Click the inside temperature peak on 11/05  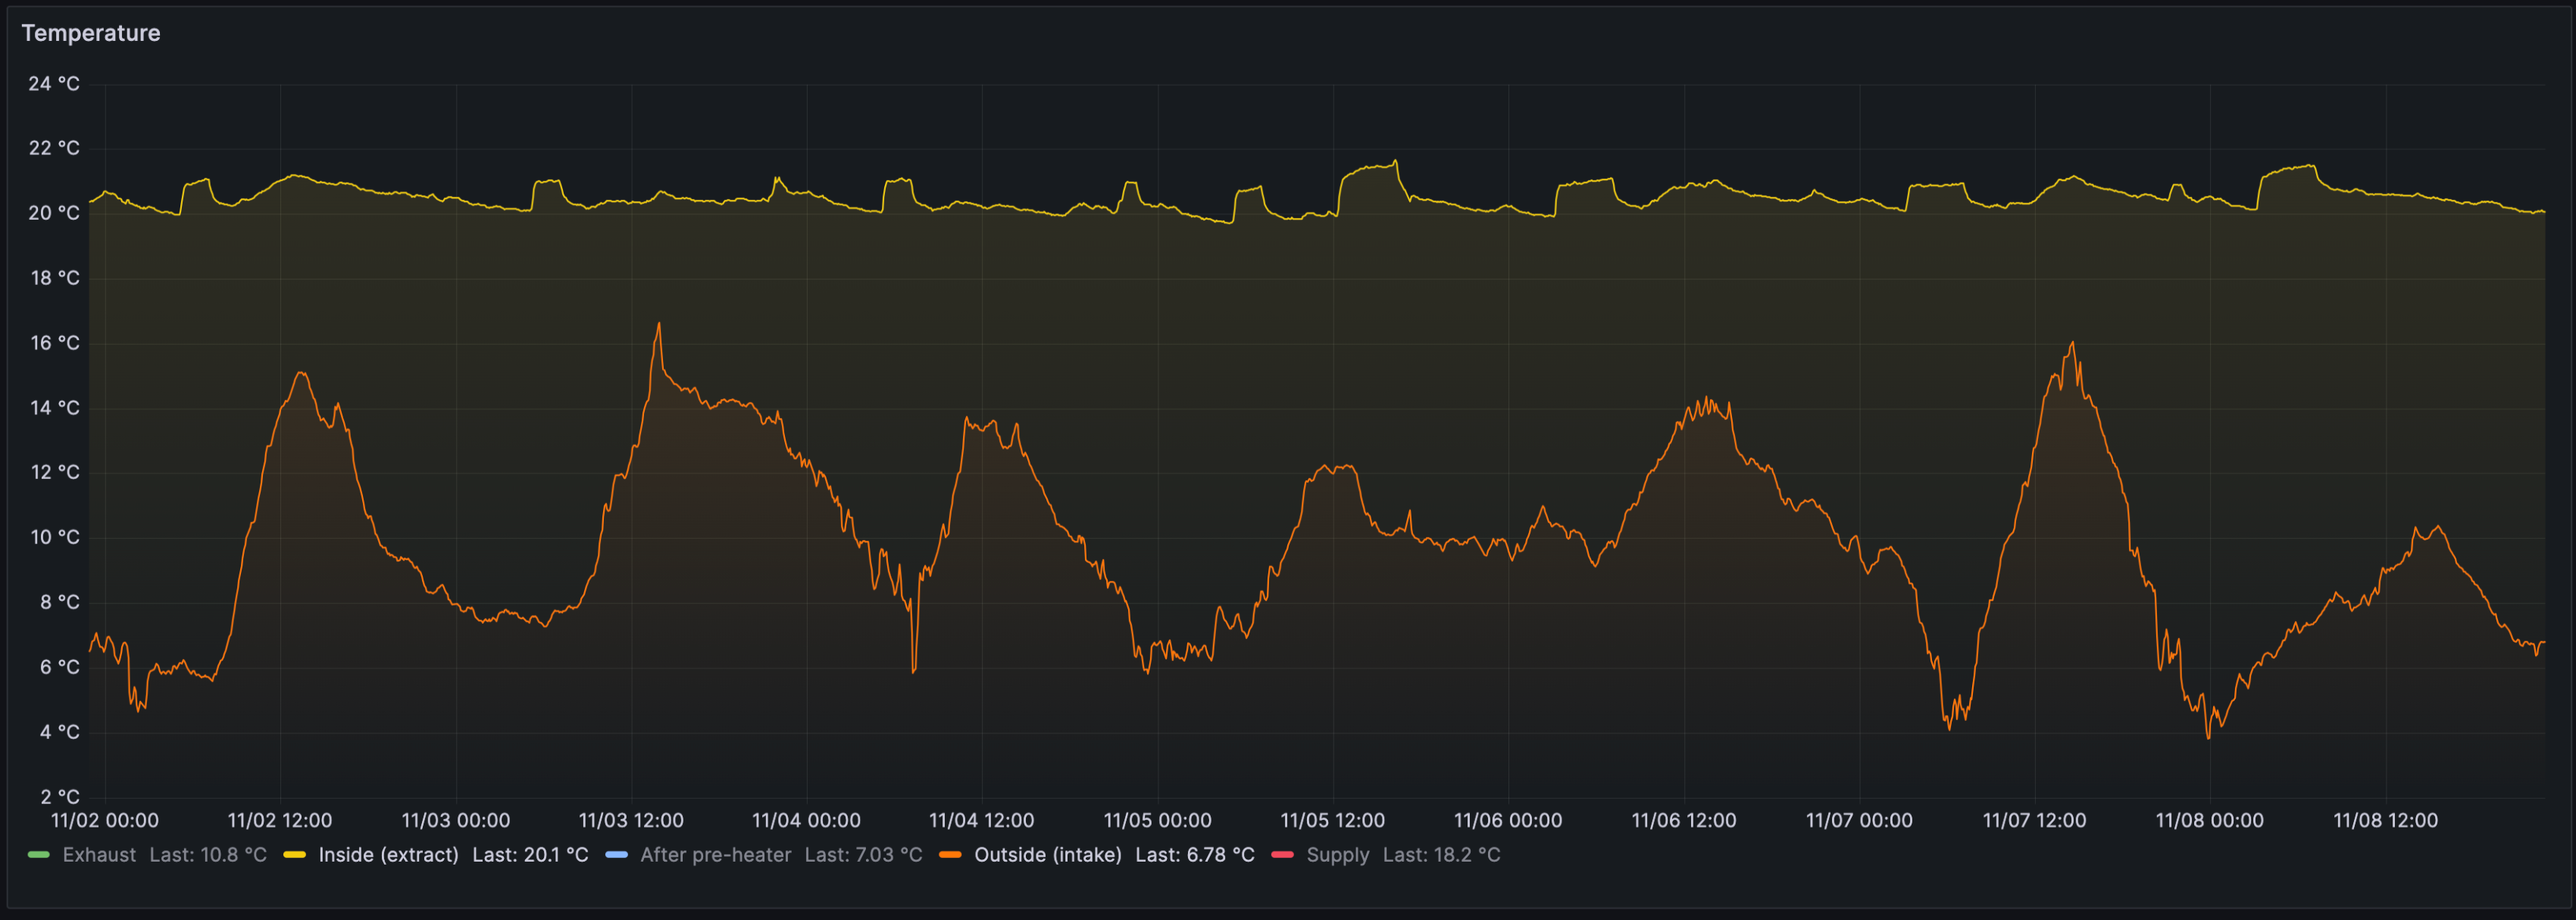(1396, 160)
